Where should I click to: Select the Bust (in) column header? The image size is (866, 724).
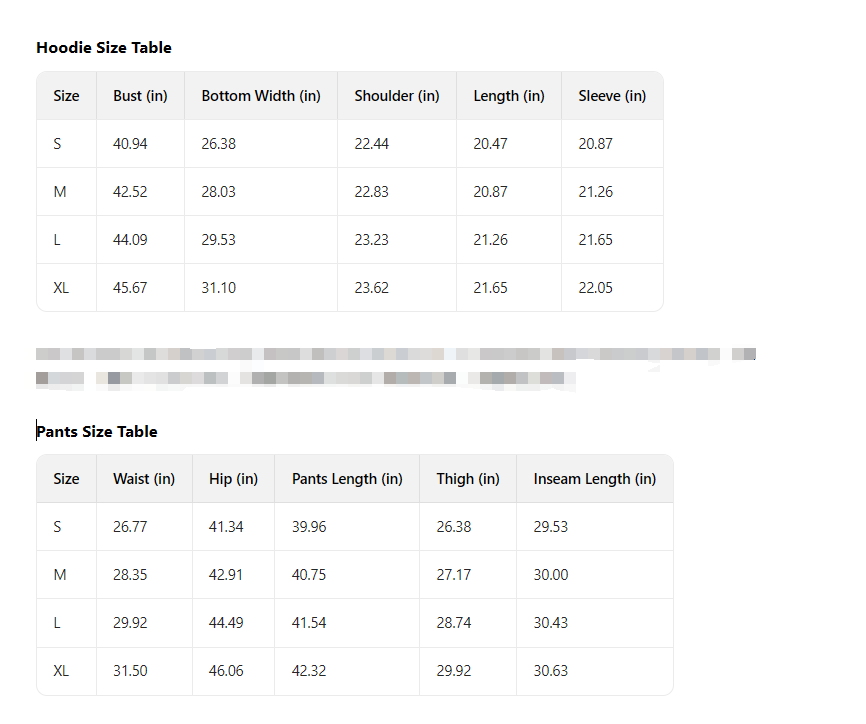[x=140, y=96]
